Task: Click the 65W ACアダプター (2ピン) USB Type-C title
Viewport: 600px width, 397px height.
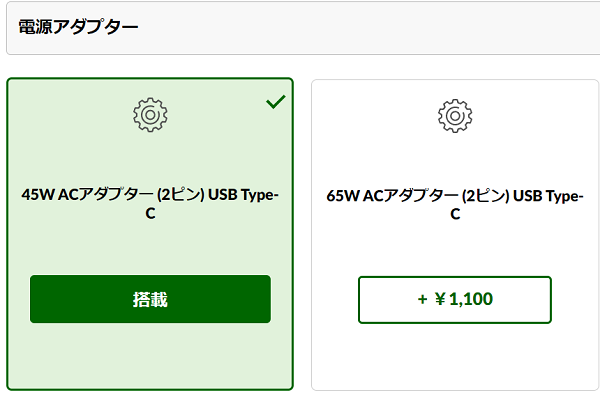Action: tap(455, 205)
